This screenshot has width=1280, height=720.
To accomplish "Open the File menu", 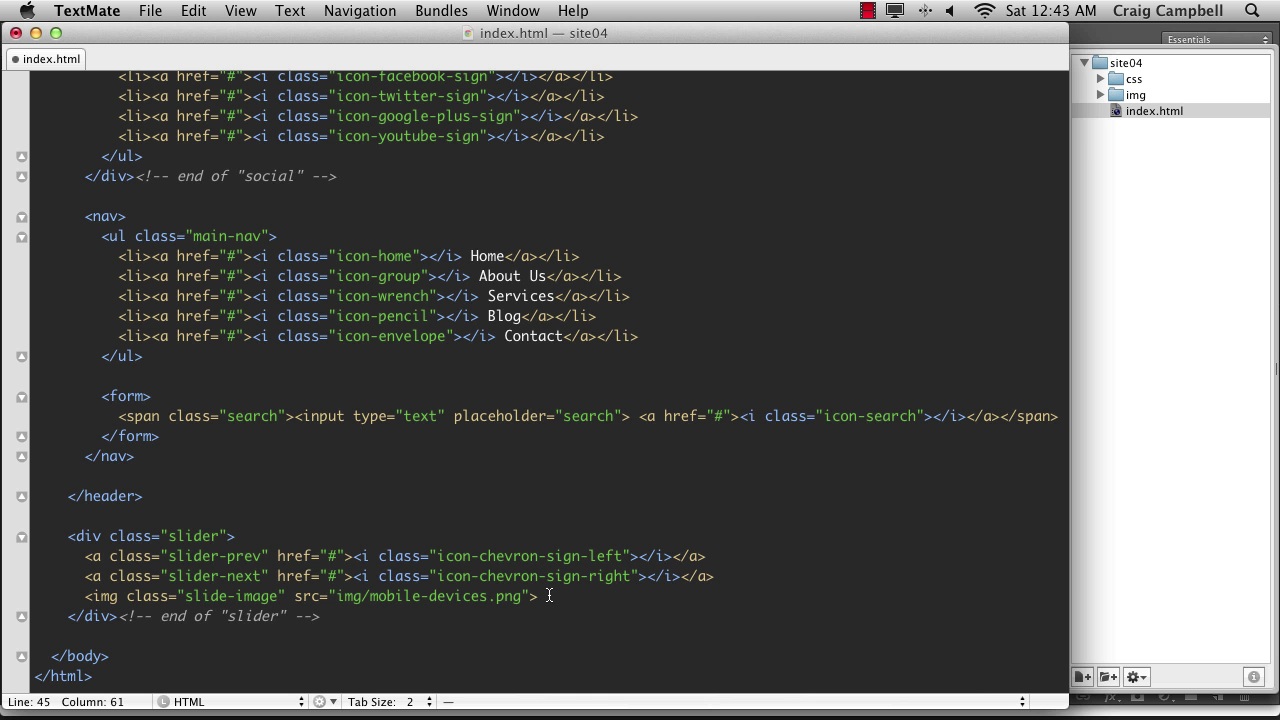I will pos(150,11).
